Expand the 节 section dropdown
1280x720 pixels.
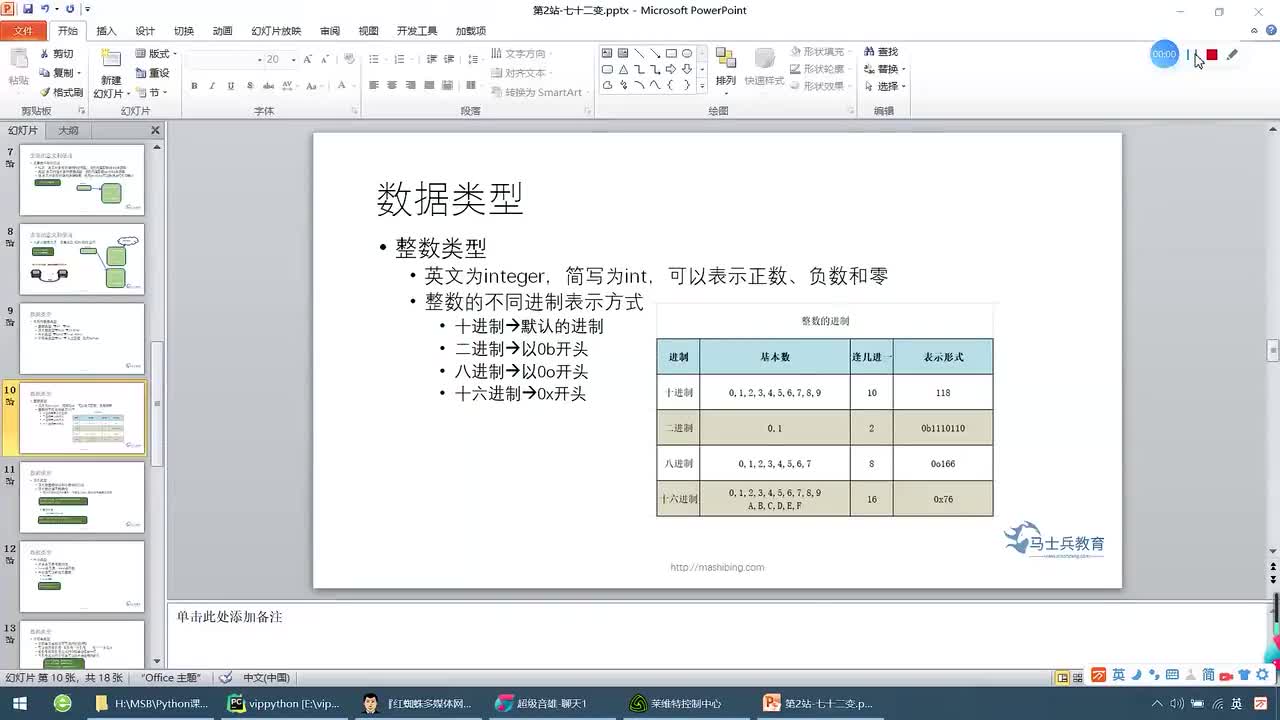click(x=153, y=92)
